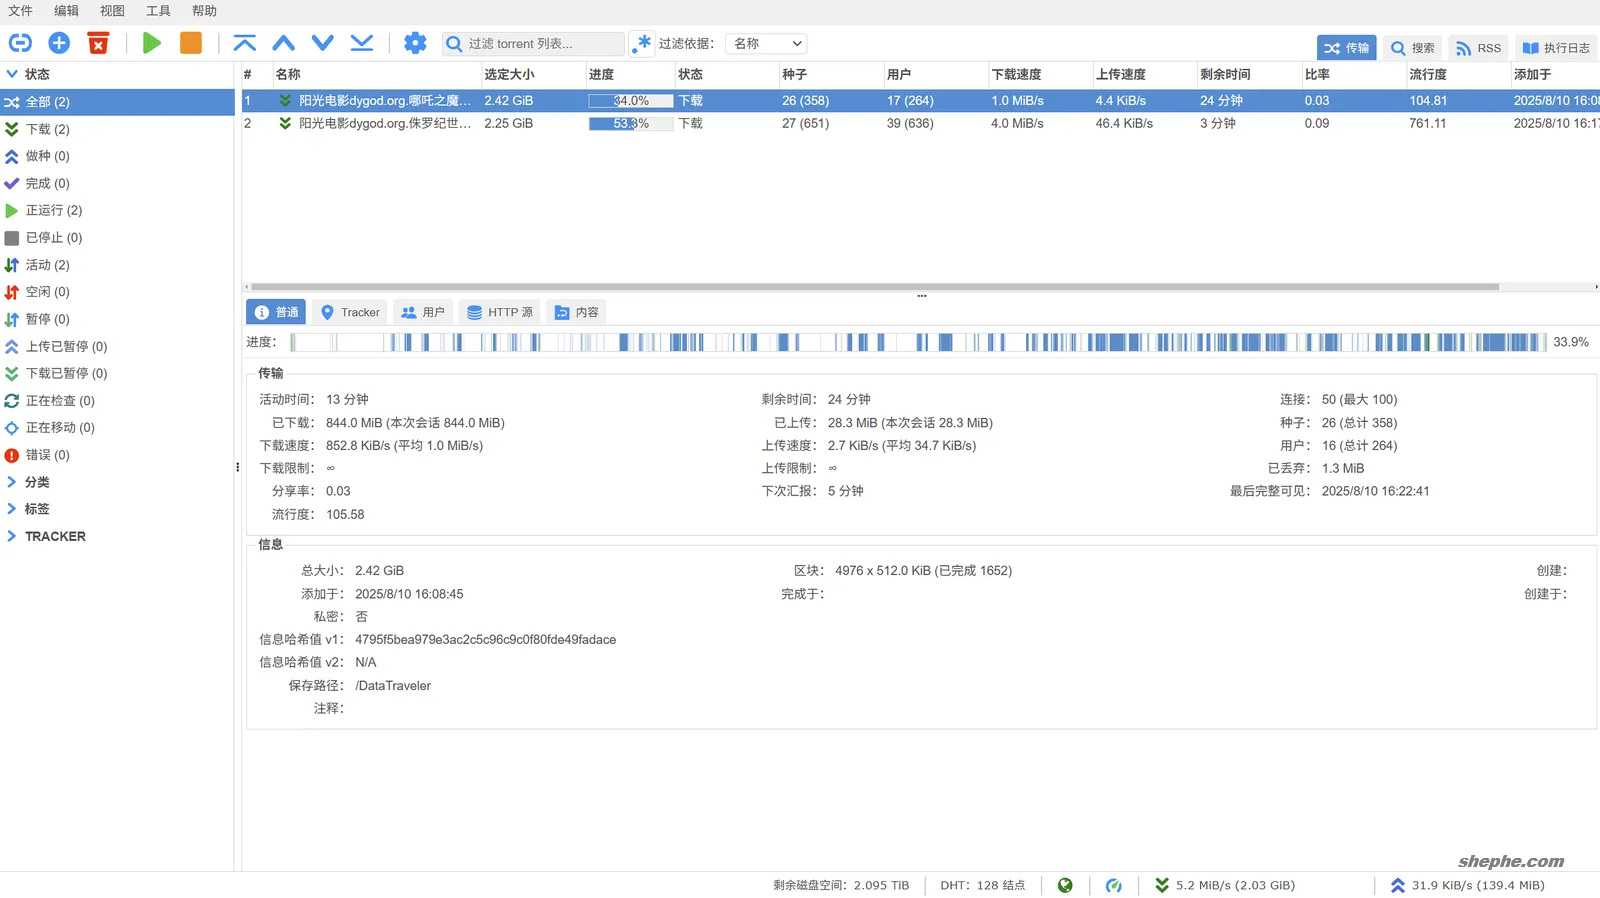Select the 下载 (2) filter
1600x898 pixels.
[x=117, y=129]
